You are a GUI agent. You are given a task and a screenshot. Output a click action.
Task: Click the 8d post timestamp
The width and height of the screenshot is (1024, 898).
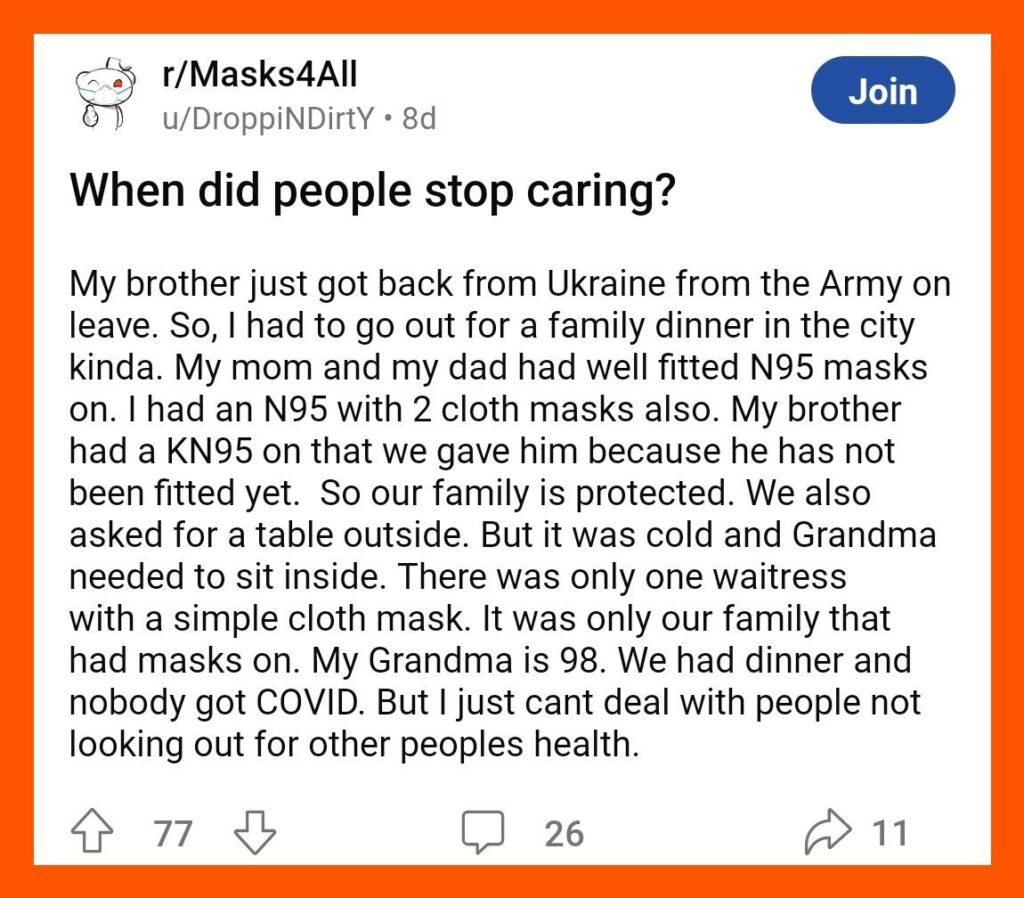point(419,119)
